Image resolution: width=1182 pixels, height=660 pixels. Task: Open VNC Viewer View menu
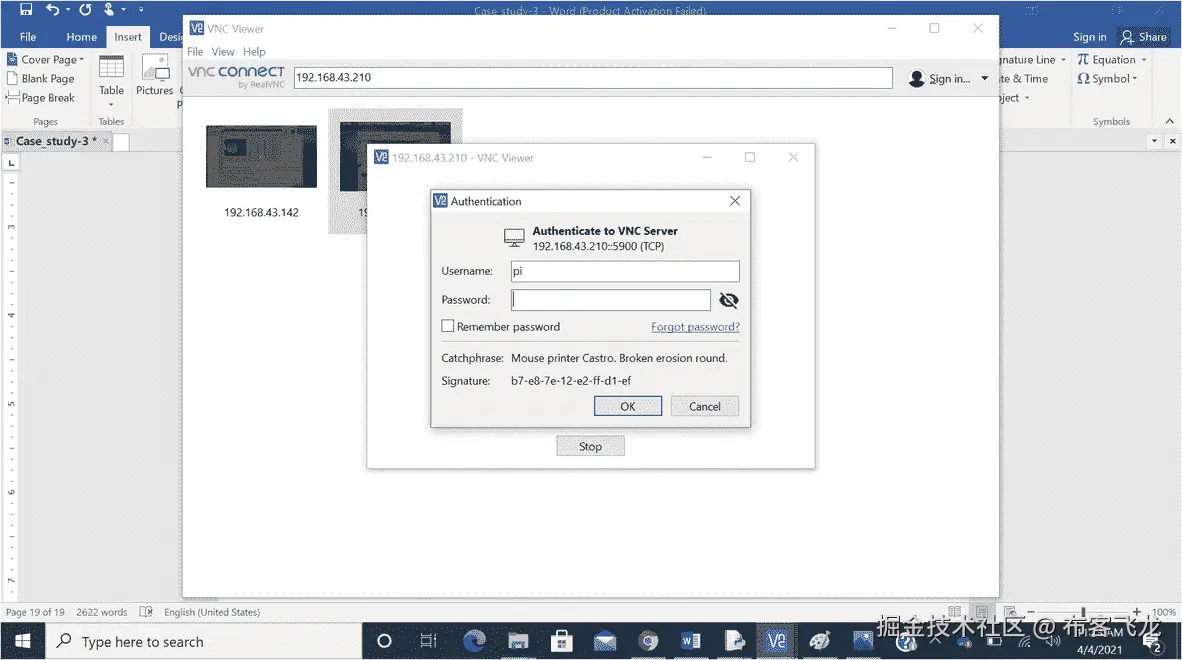click(222, 51)
